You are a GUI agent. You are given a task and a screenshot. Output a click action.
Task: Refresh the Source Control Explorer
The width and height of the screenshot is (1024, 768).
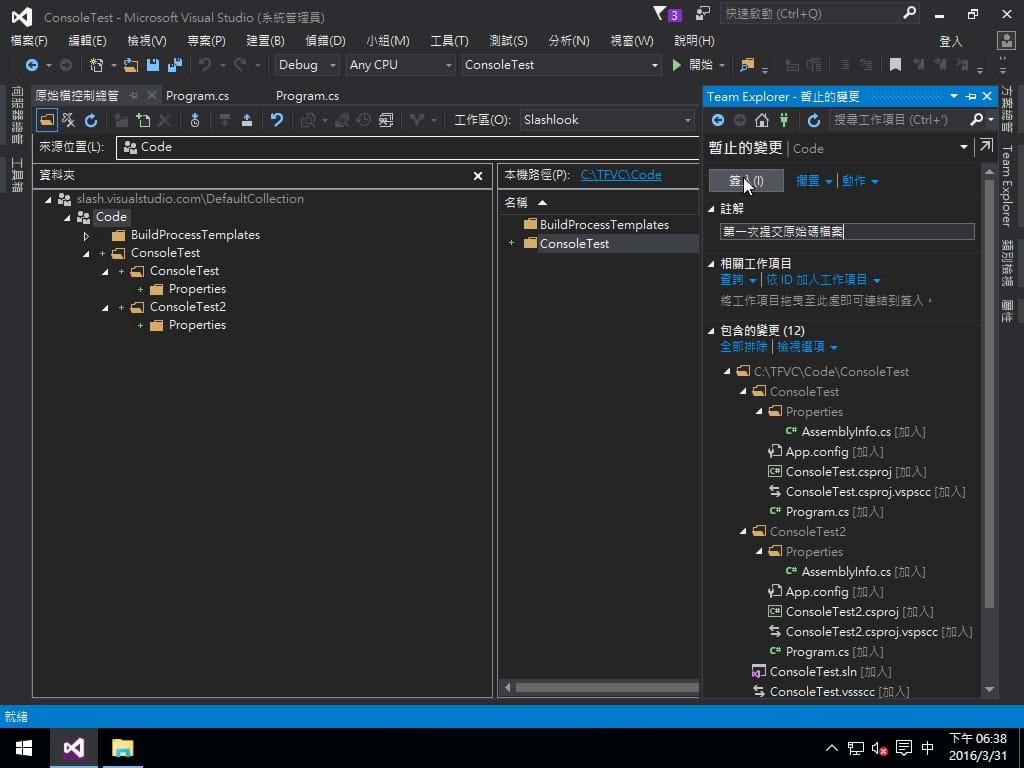[x=91, y=120]
